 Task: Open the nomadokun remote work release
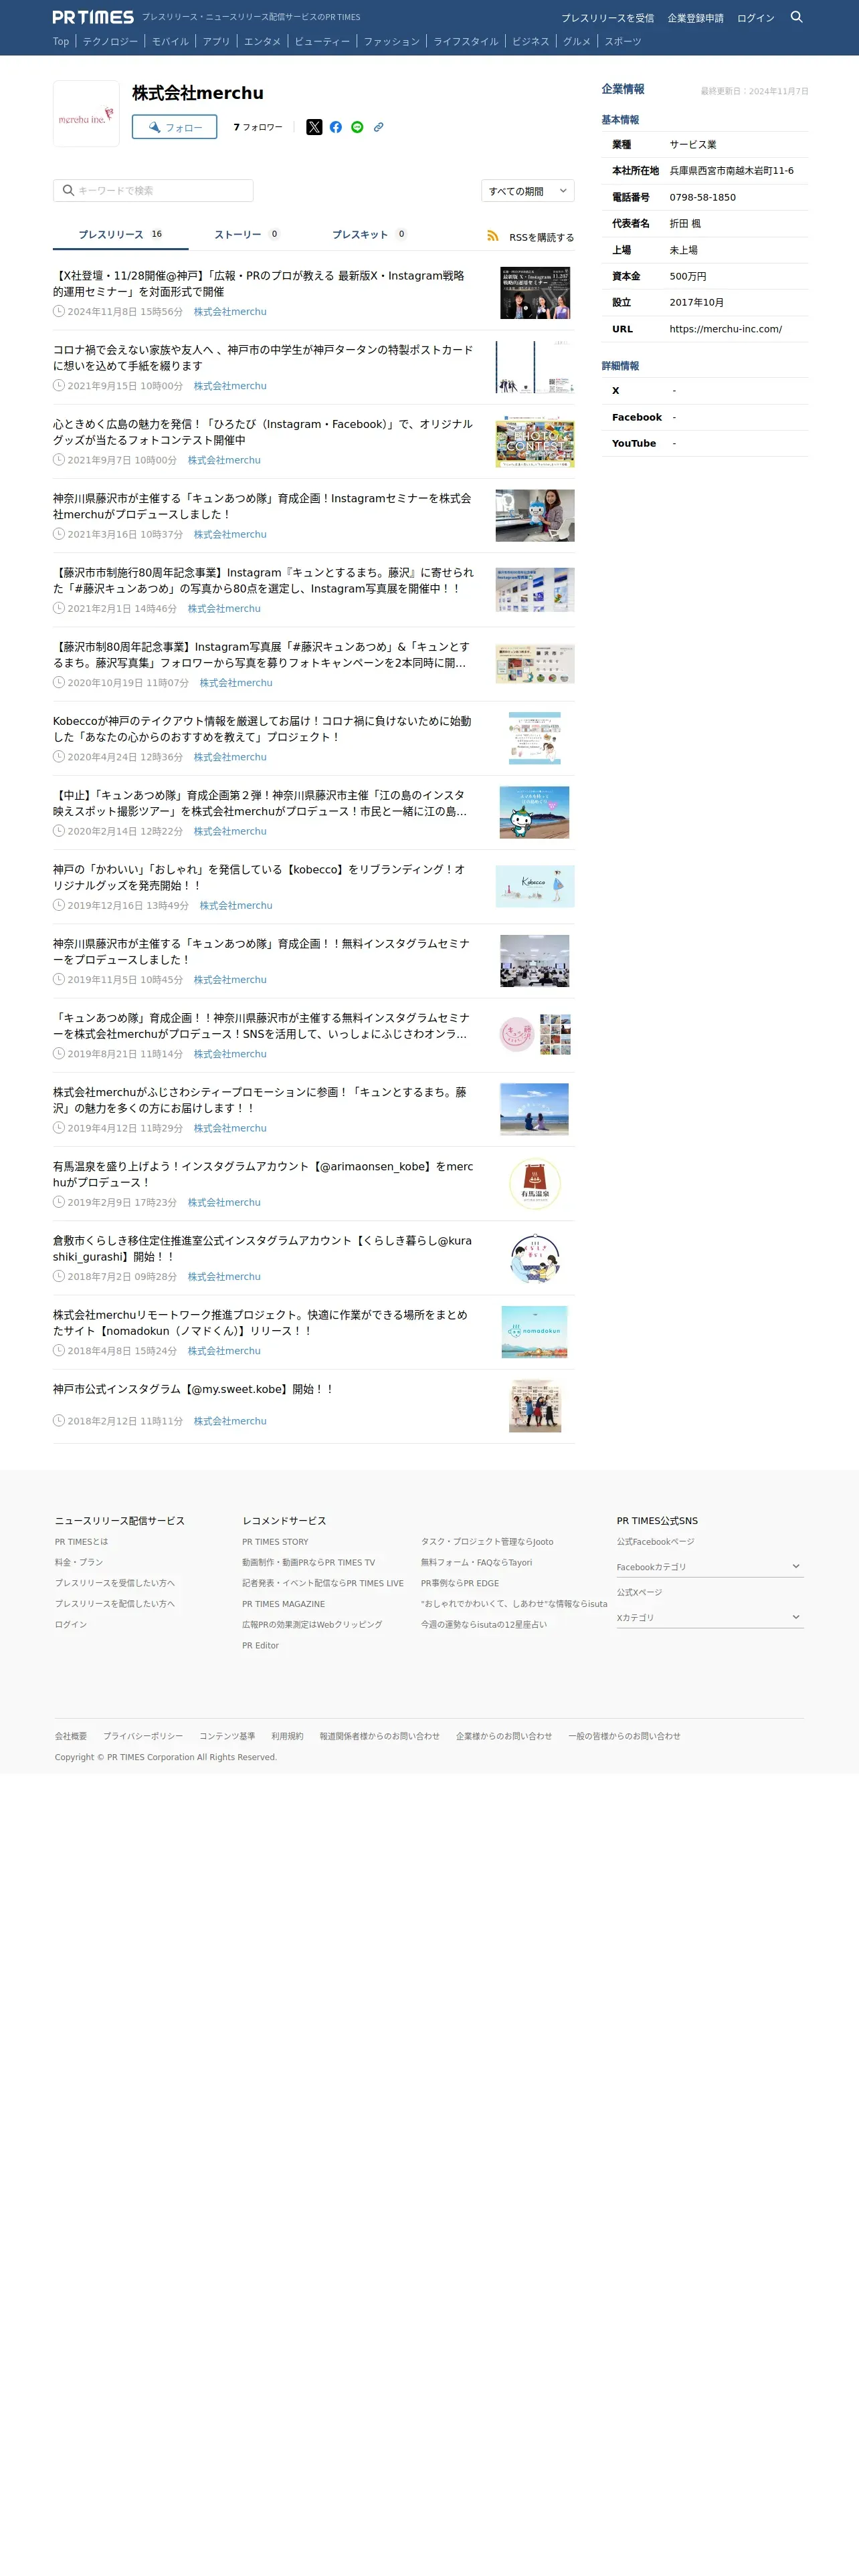tap(260, 1322)
